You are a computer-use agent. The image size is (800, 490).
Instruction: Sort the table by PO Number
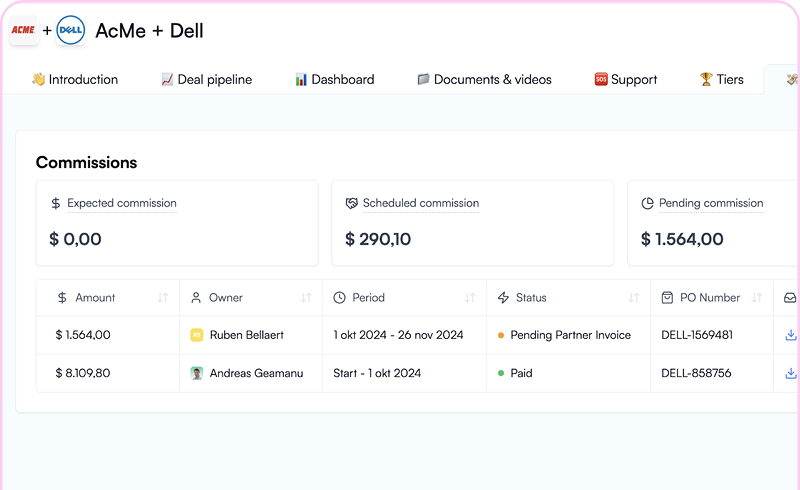[757, 298]
